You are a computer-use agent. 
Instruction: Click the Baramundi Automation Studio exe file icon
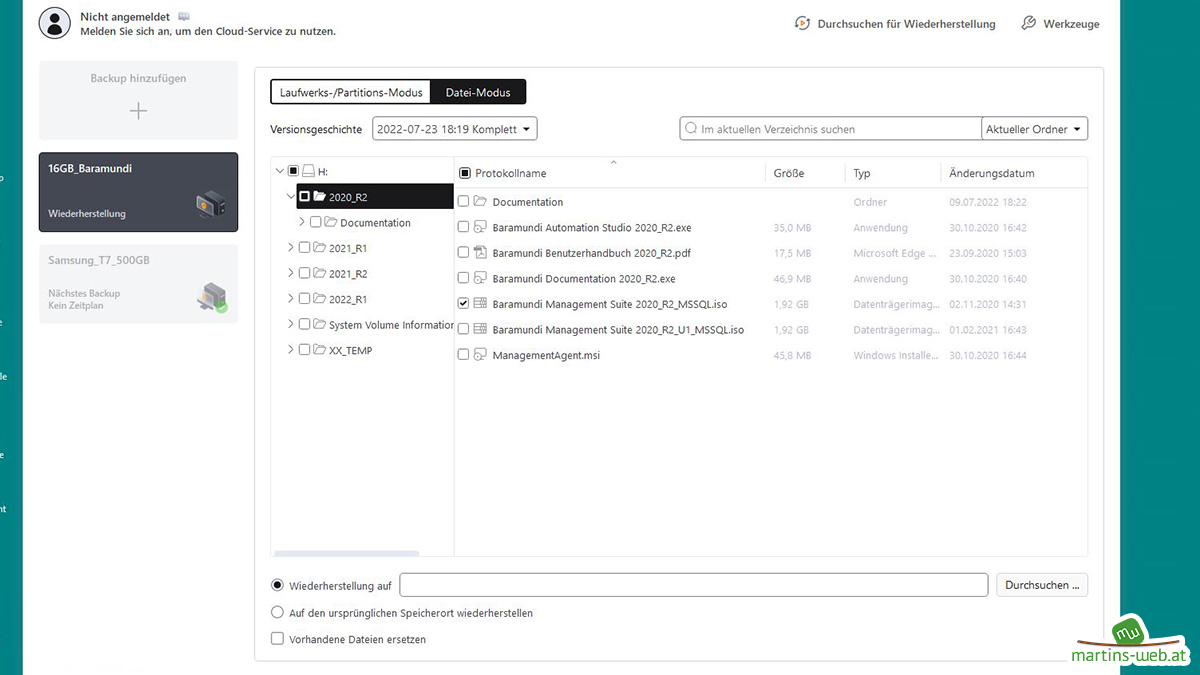(x=480, y=227)
